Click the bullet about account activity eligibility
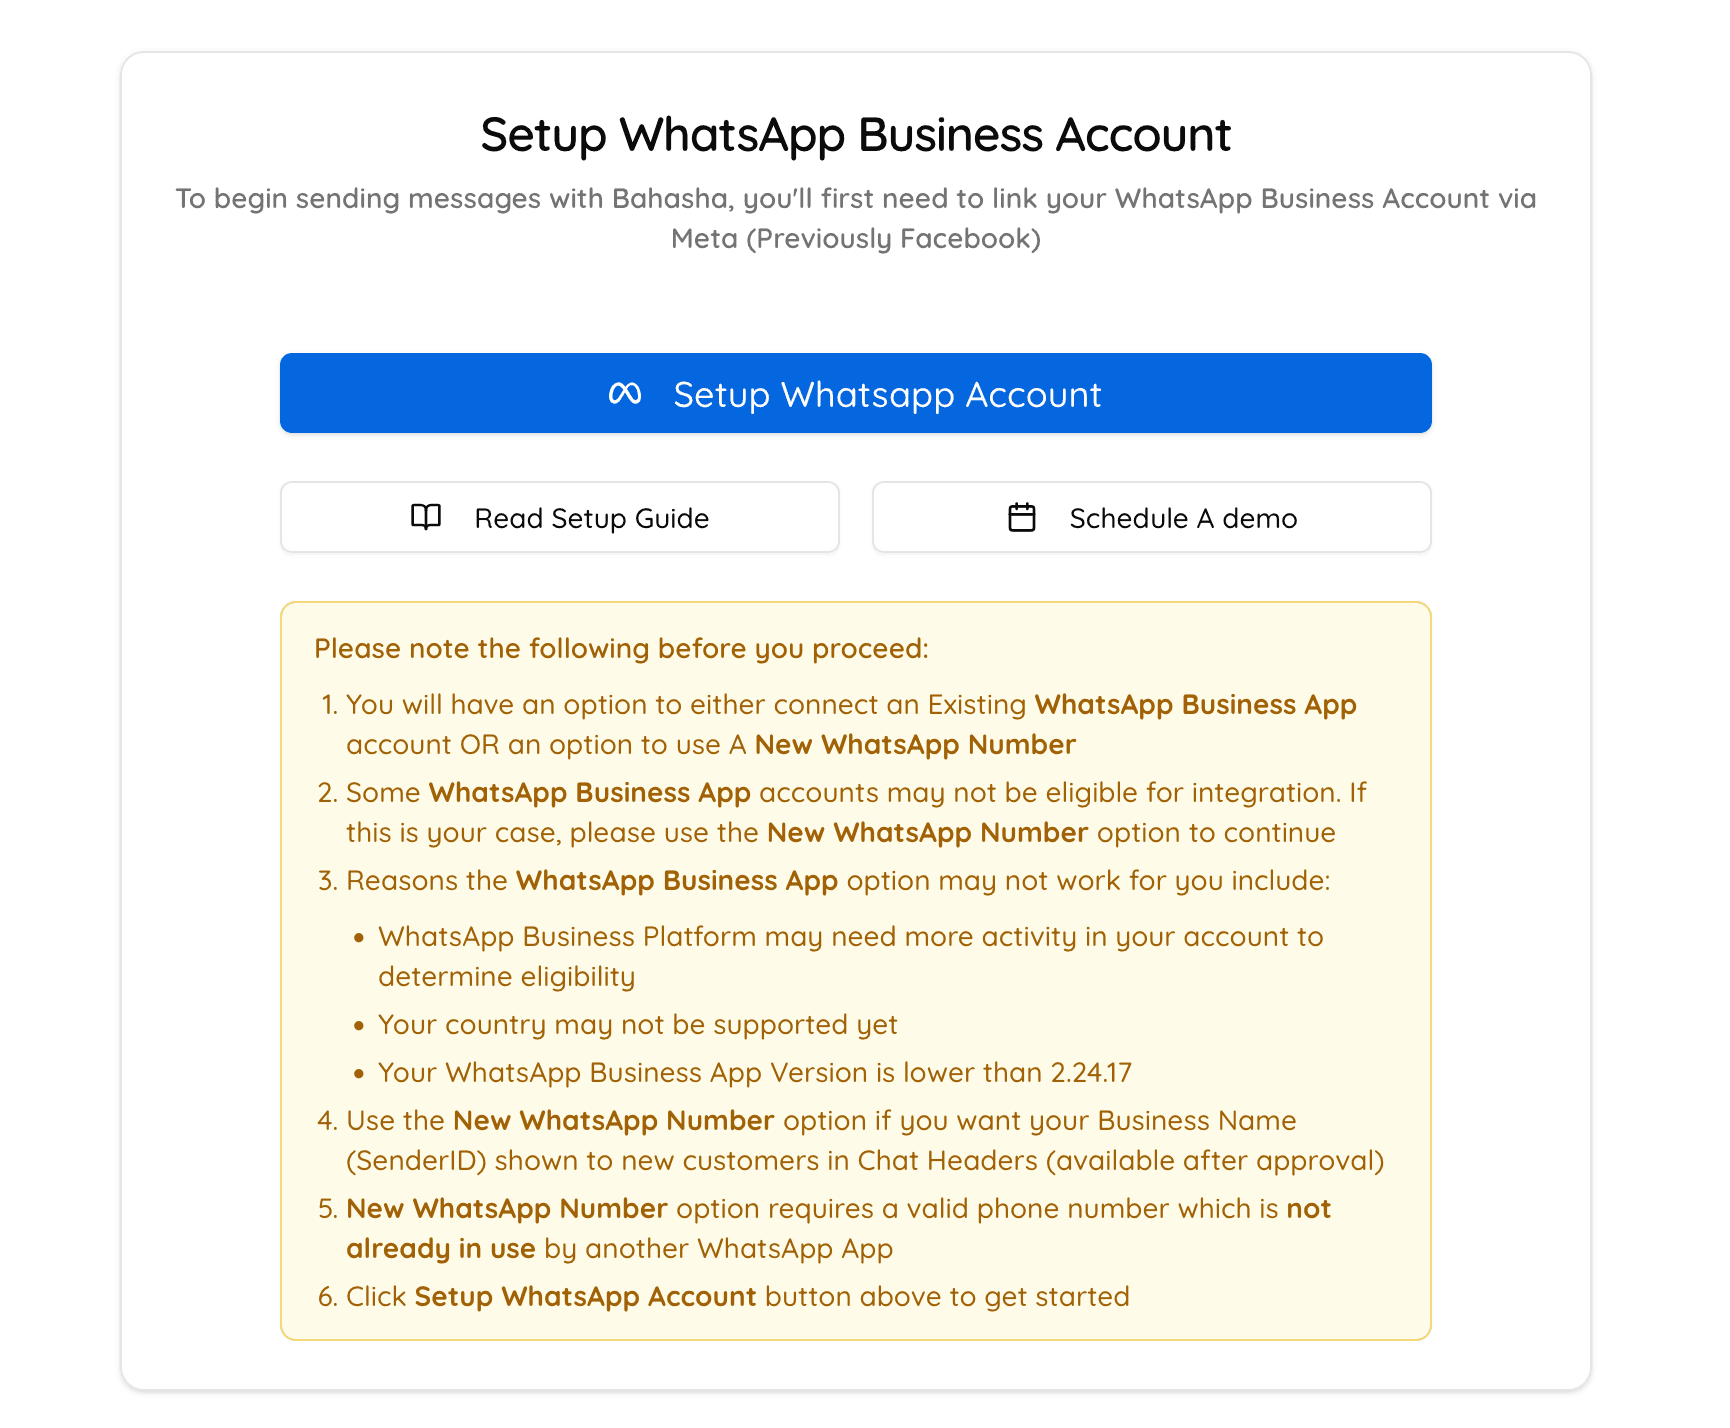Viewport: 1730px width, 1428px height. (849, 956)
